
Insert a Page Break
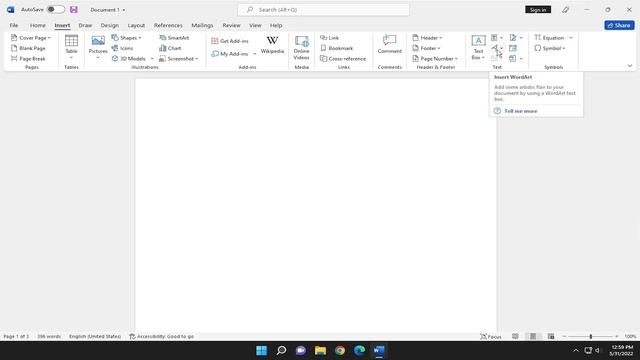point(28,59)
